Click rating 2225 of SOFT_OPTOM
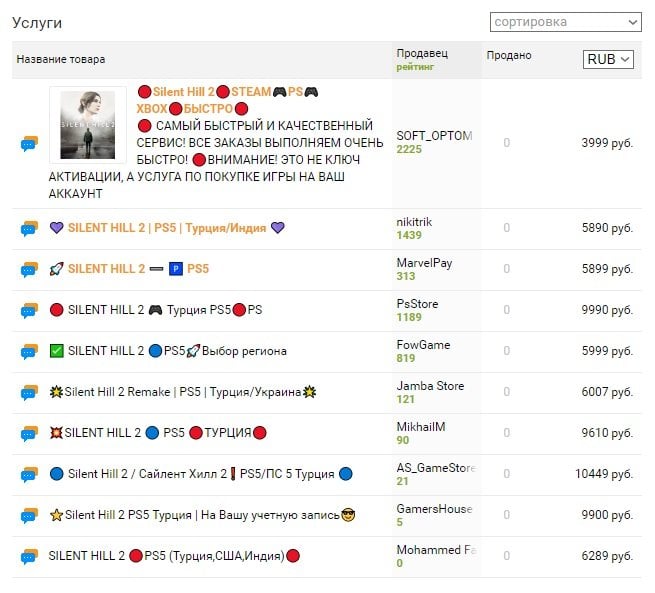Image resolution: width=655 pixels, height=593 pixels. [409, 149]
